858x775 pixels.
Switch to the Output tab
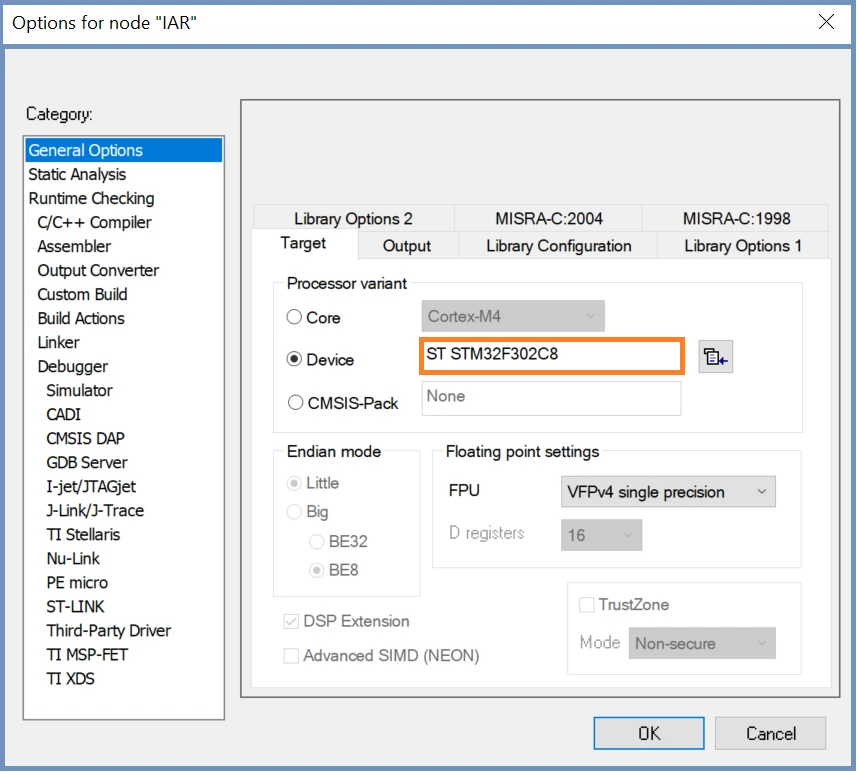(407, 246)
